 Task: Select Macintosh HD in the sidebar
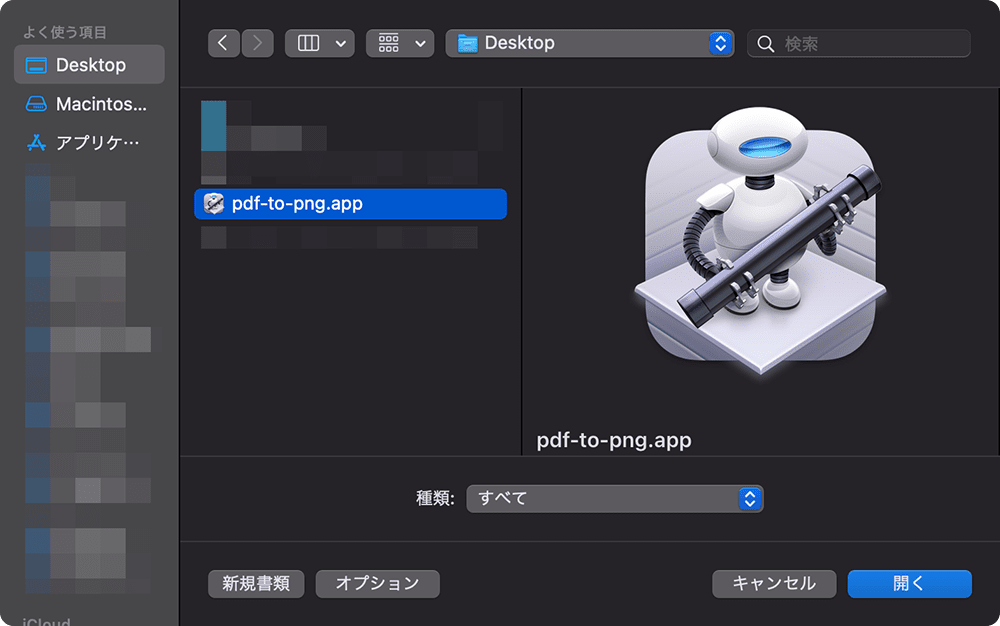coord(89,104)
